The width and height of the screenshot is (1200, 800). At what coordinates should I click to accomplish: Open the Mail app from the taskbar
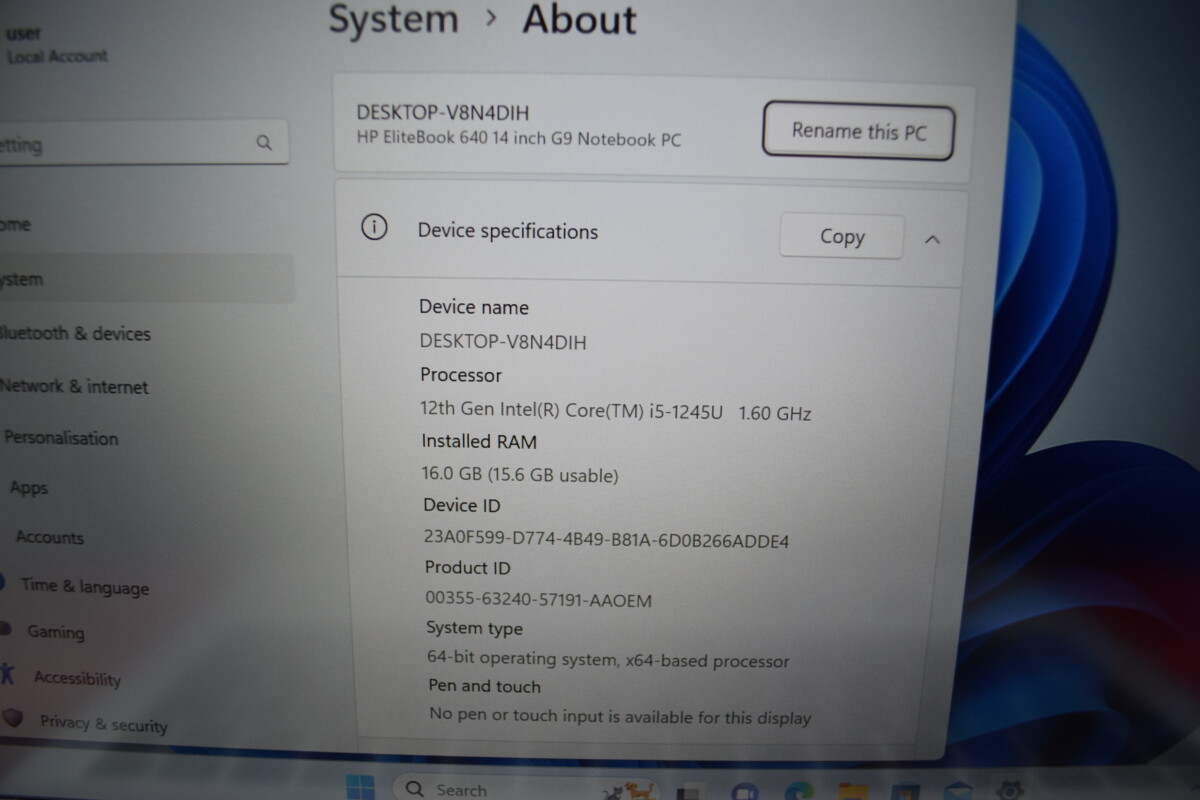[958, 792]
